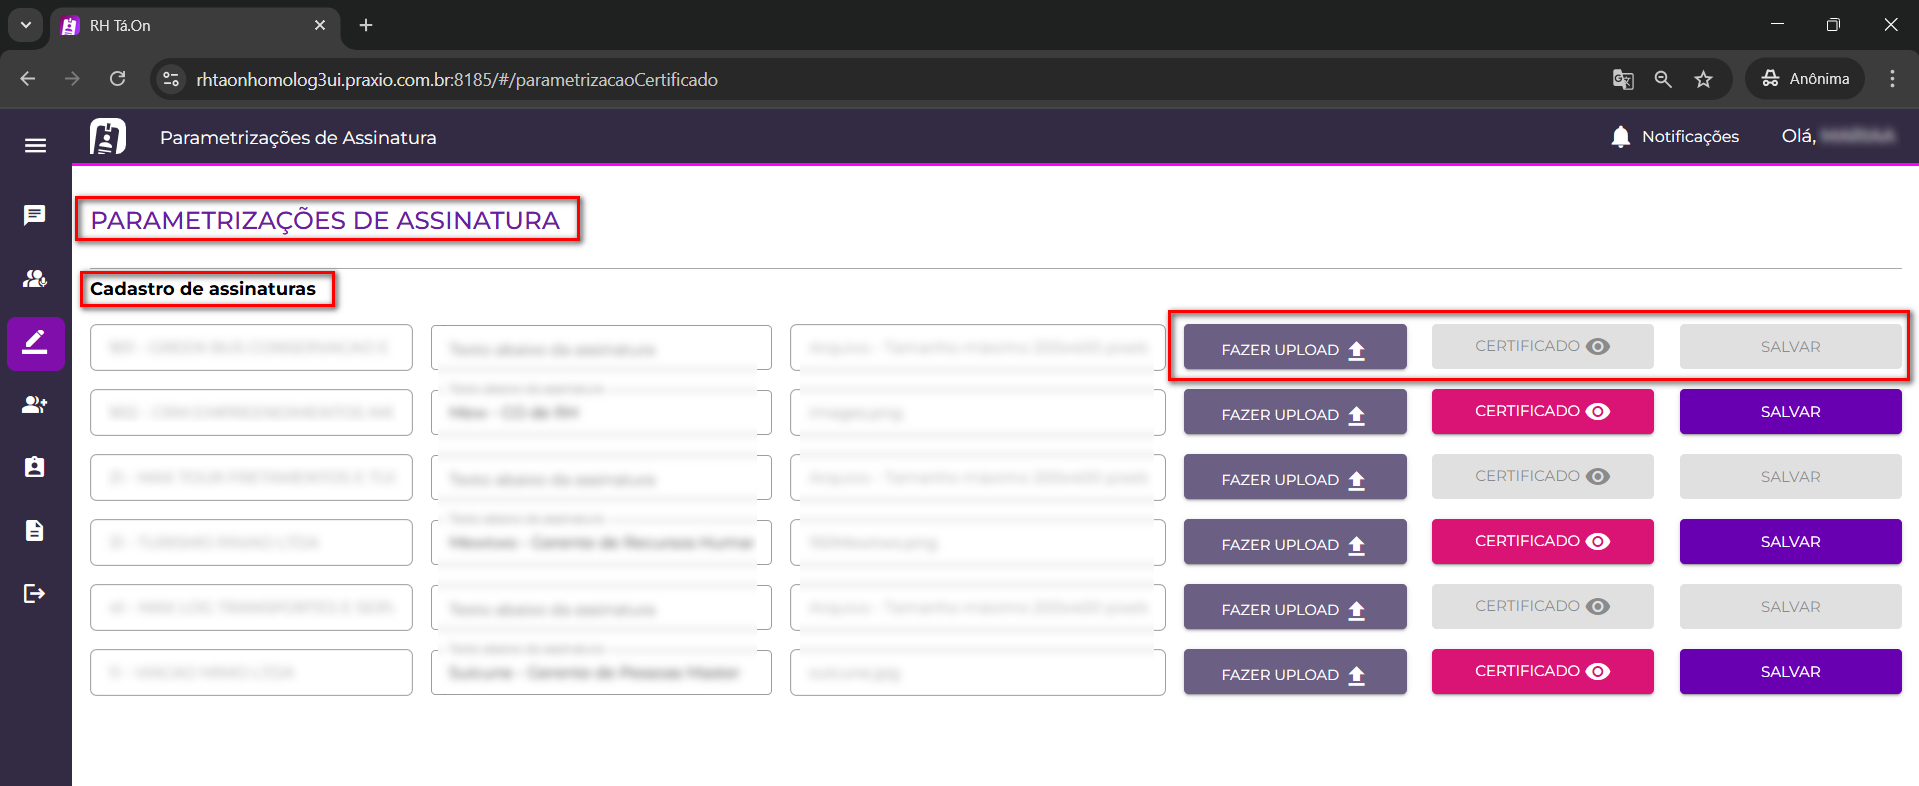Screen dimensions: 1919x786
Task: Expand the tab search dropdown arrow
Action: tap(26, 25)
